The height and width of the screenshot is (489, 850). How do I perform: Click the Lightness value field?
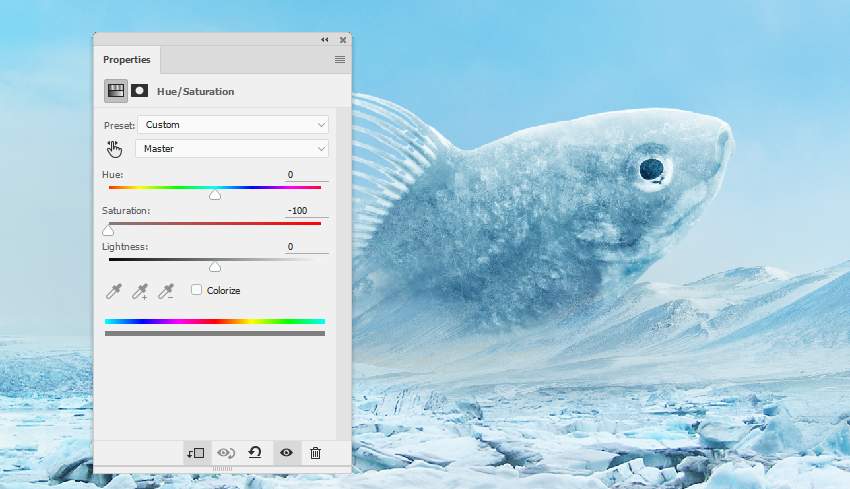pos(305,247)
